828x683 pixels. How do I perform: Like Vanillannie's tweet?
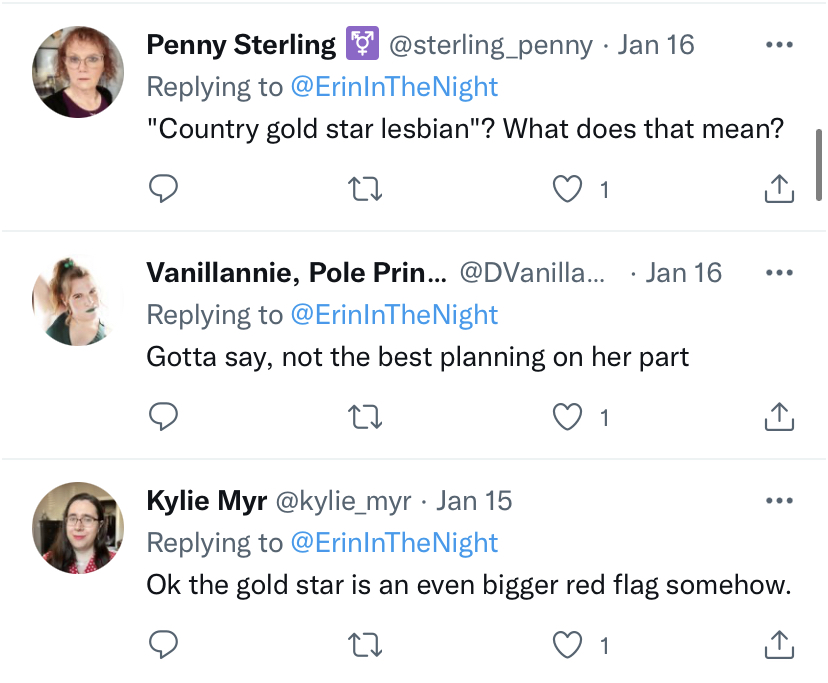point(568,417)
